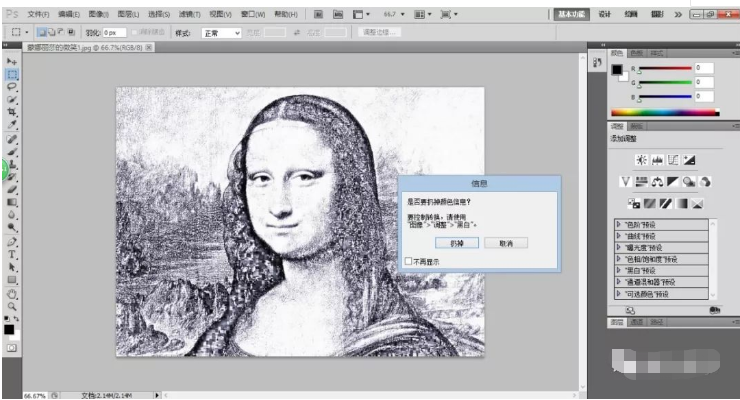The height and width of the screenshot is (400, 740).
Task: Expand the "黑白"预设 list row
Action: pos(661,271)
